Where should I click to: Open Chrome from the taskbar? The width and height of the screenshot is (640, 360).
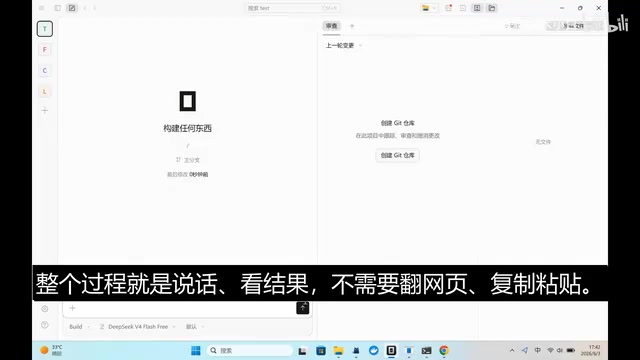[x=444, y=351]
